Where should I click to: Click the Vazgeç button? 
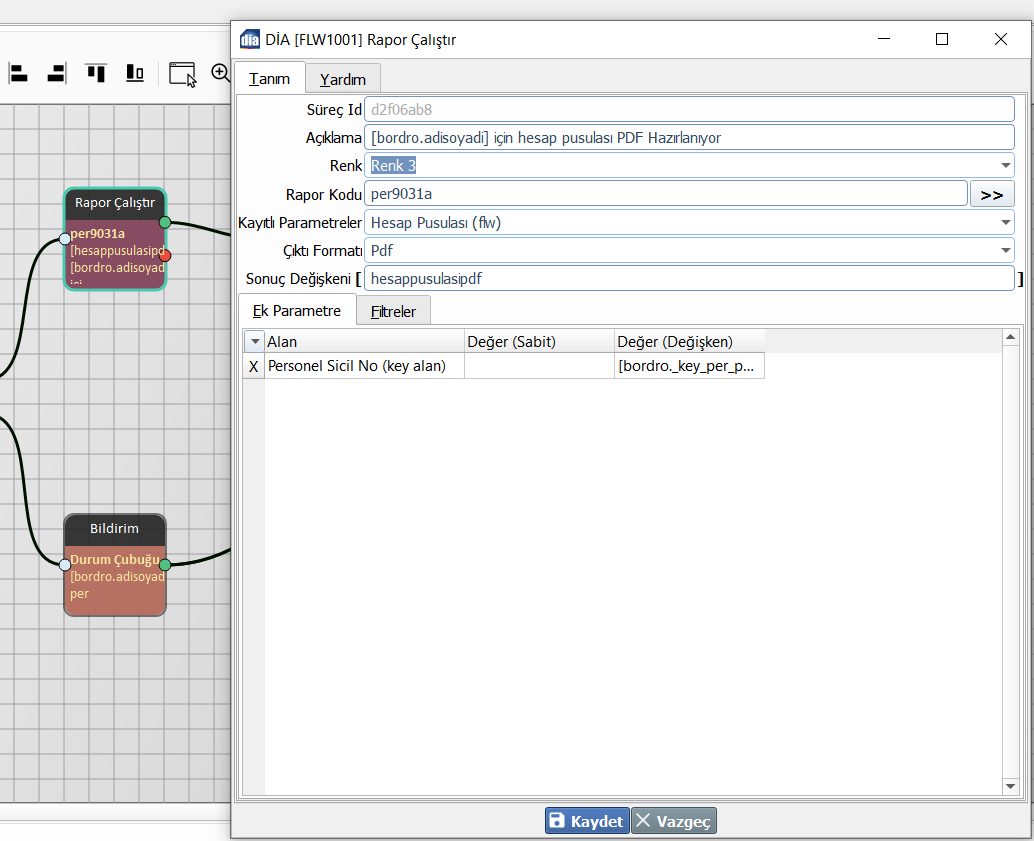coord(674,821)
